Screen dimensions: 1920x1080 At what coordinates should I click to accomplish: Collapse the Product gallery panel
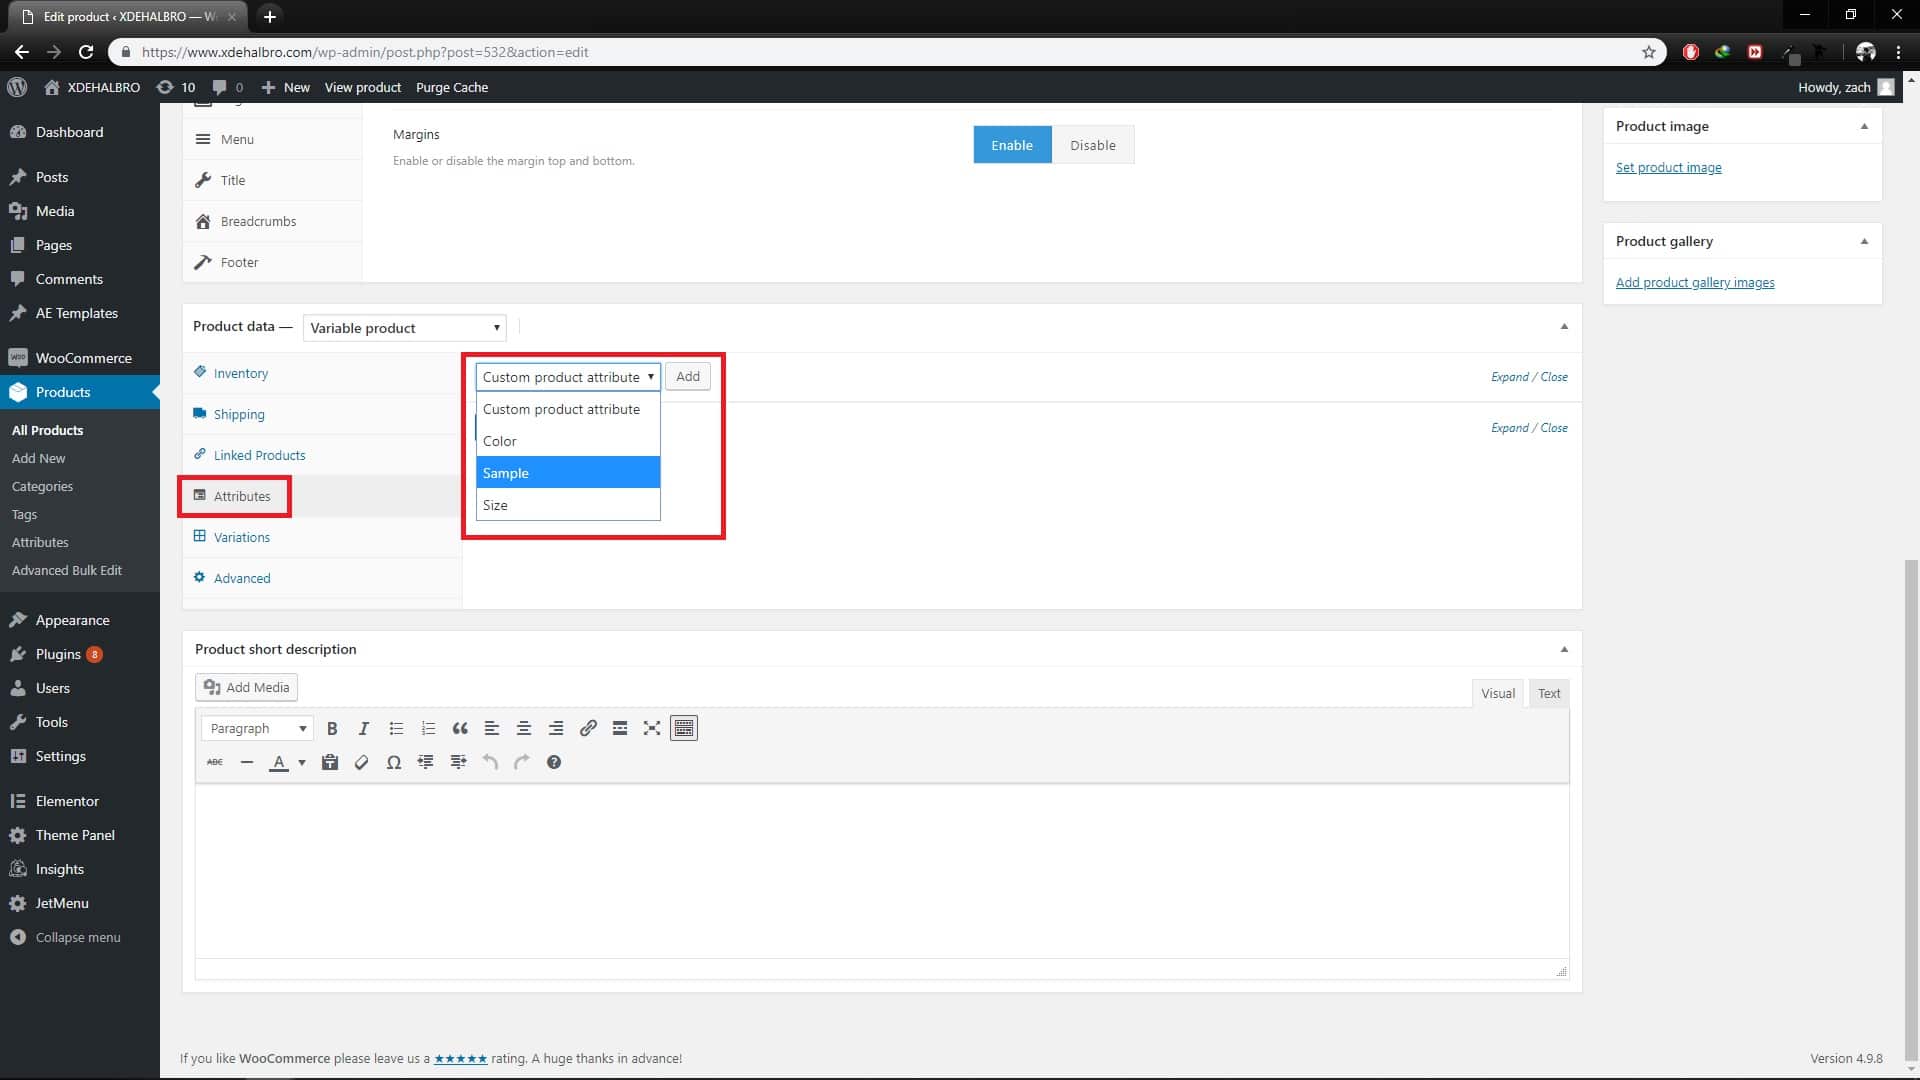1864,241
